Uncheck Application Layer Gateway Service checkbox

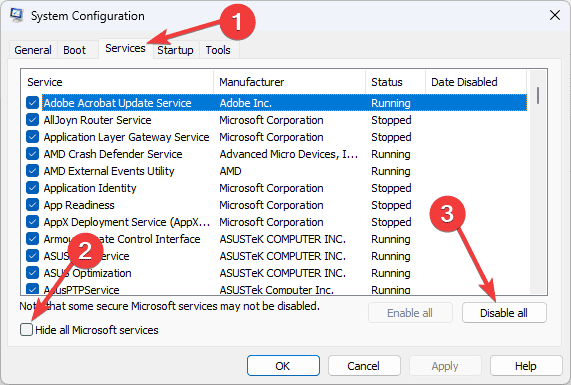tap(32, 137)
